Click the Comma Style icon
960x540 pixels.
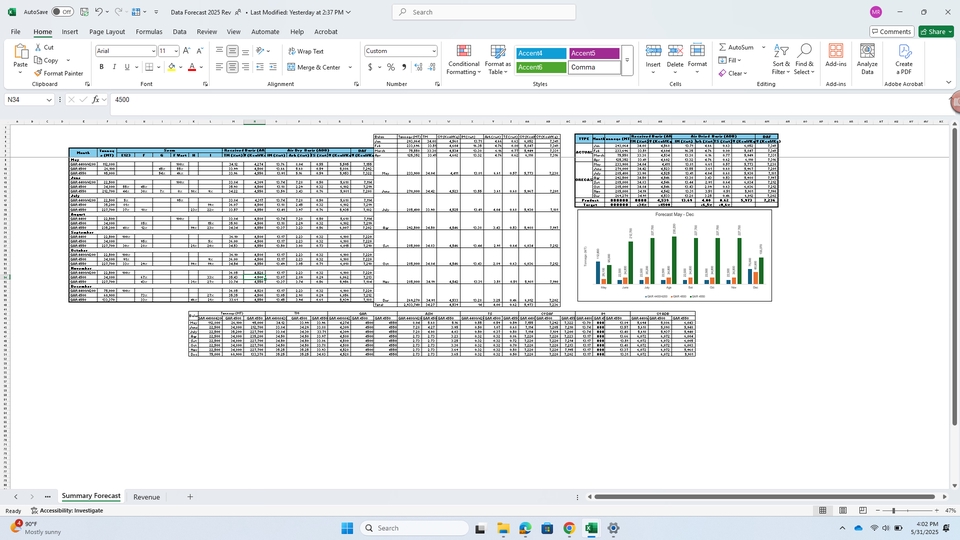point(404,67)
